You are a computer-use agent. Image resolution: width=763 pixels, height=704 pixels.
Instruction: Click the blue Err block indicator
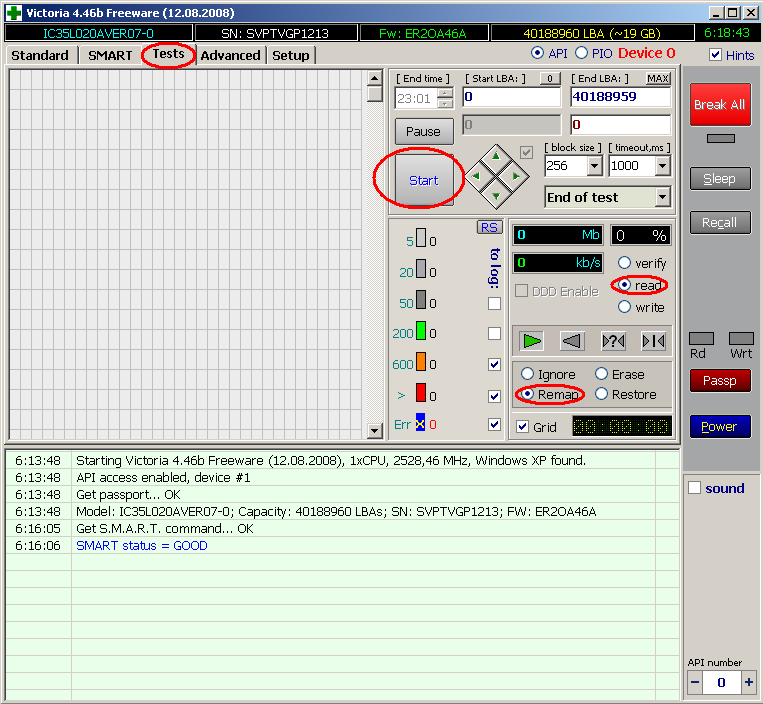point(420,422)
